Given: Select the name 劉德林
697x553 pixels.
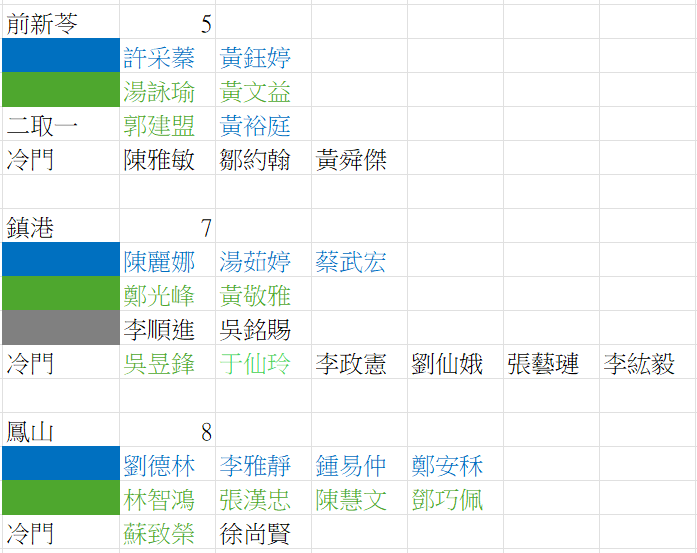Looking at the screenshot, I should [159, 466].
